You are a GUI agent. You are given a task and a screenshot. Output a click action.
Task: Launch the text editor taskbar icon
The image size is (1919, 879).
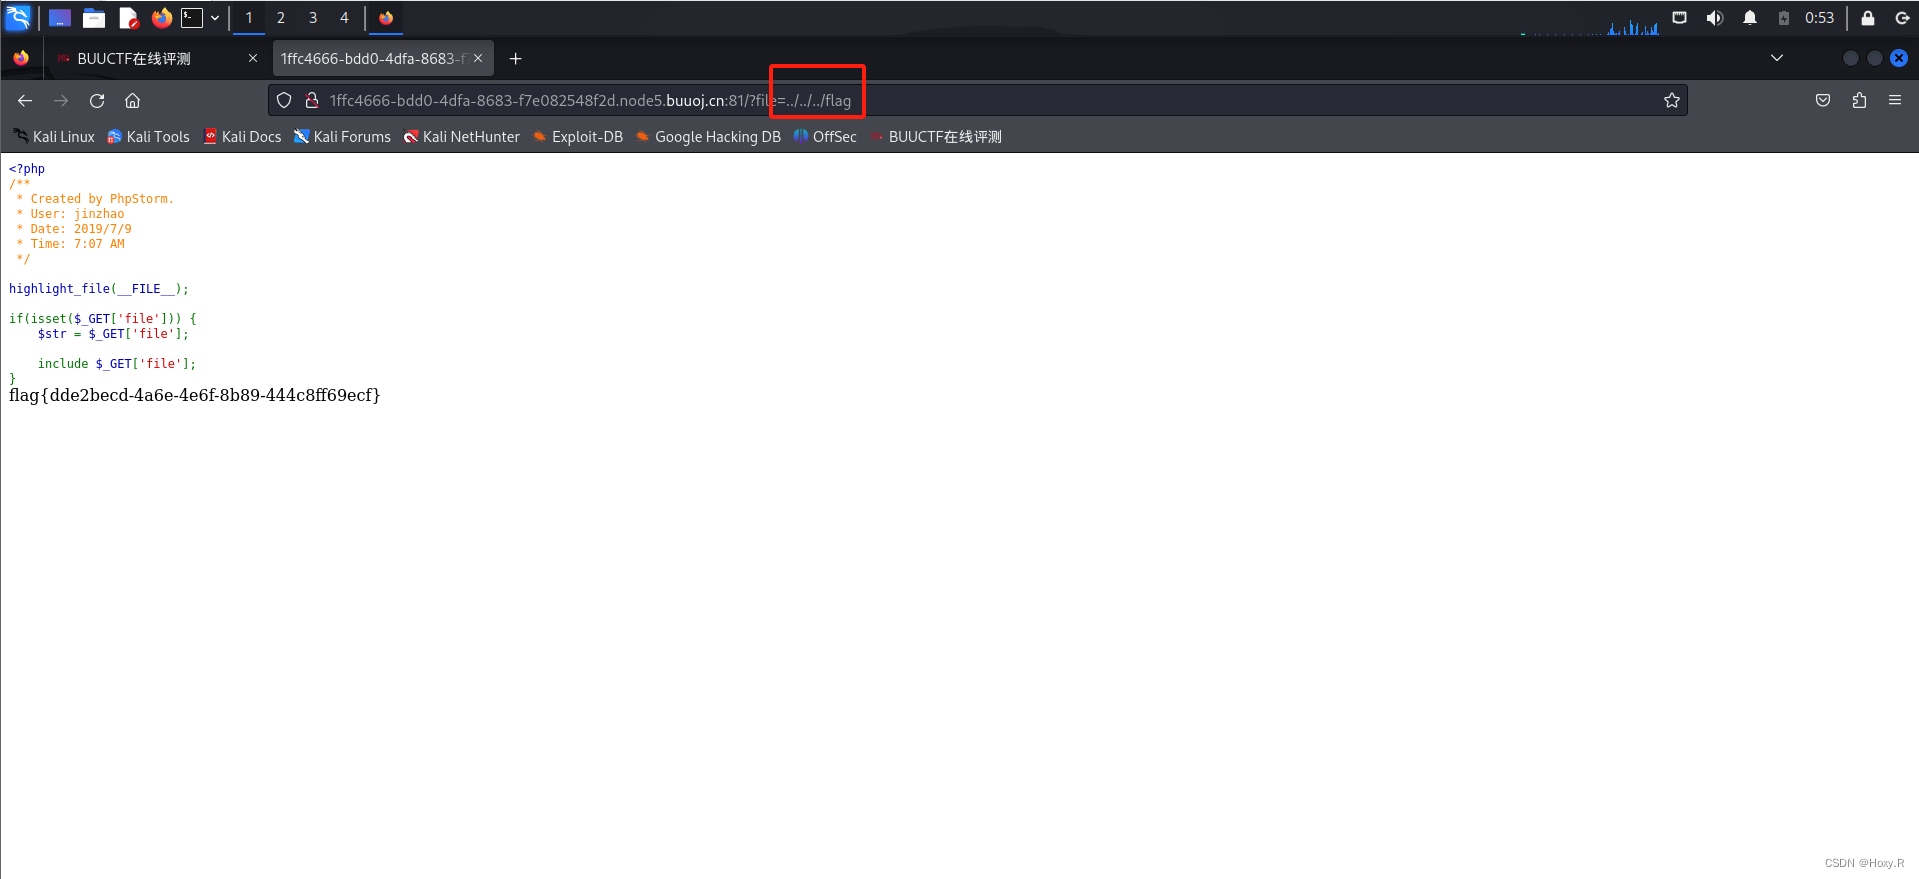click(x=128, y=18)
